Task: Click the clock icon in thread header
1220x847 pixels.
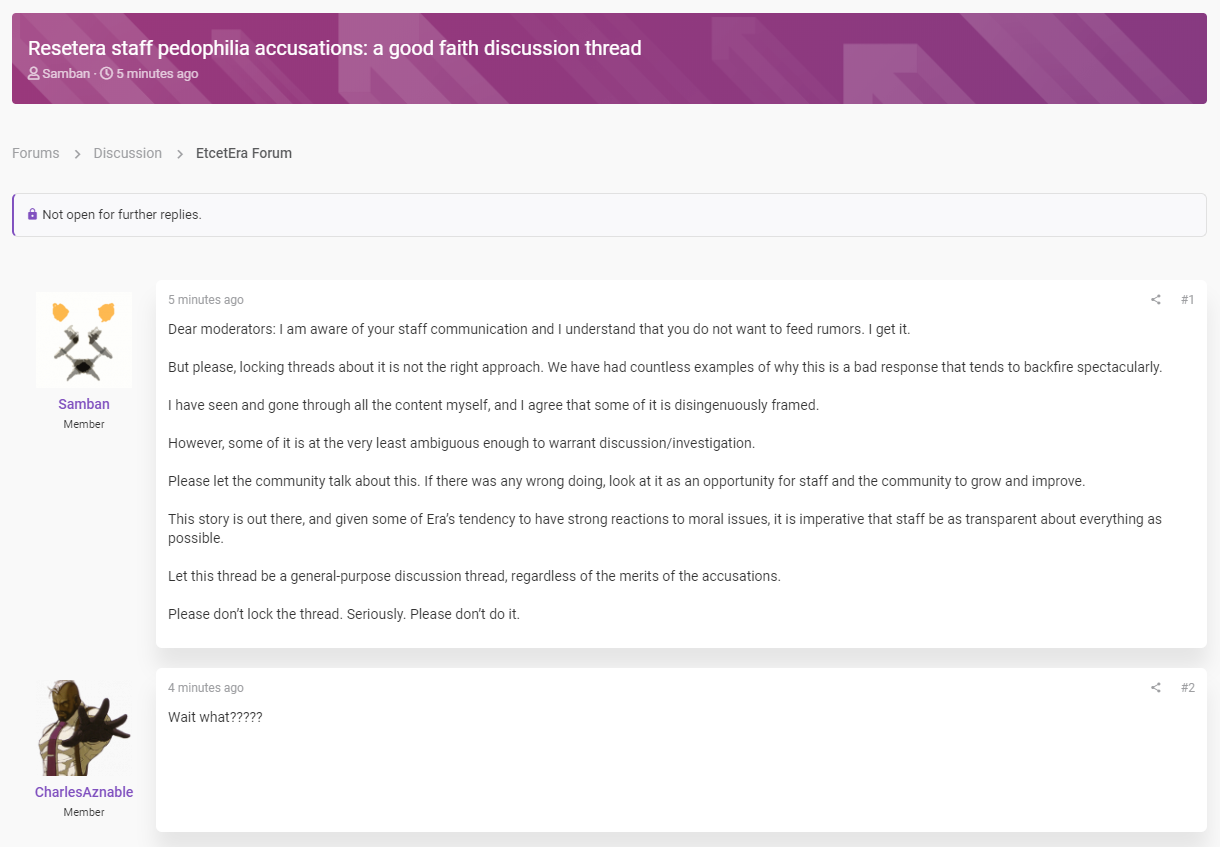Action: tap(107, 74)
